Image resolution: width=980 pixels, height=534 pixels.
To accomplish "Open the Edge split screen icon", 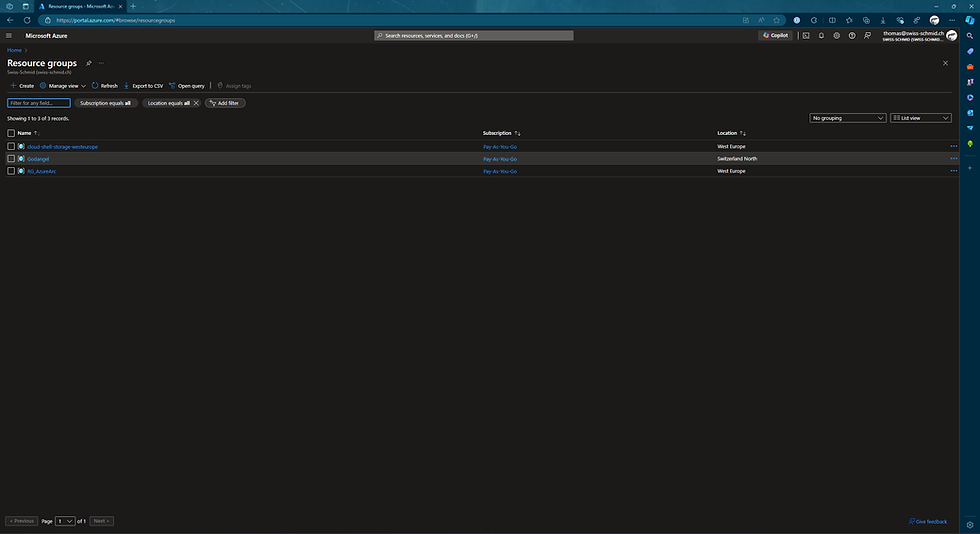I will [832, 20].
